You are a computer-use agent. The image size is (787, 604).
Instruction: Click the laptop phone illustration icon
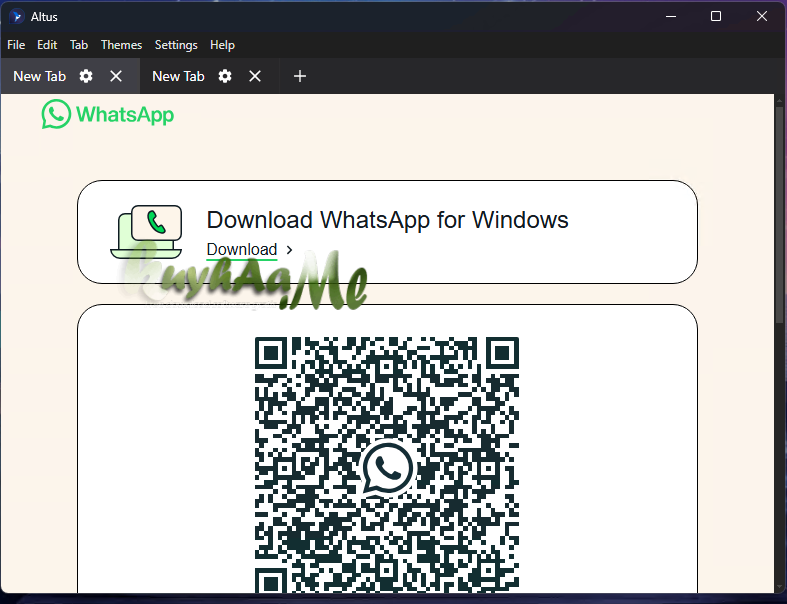click(146, 231)
